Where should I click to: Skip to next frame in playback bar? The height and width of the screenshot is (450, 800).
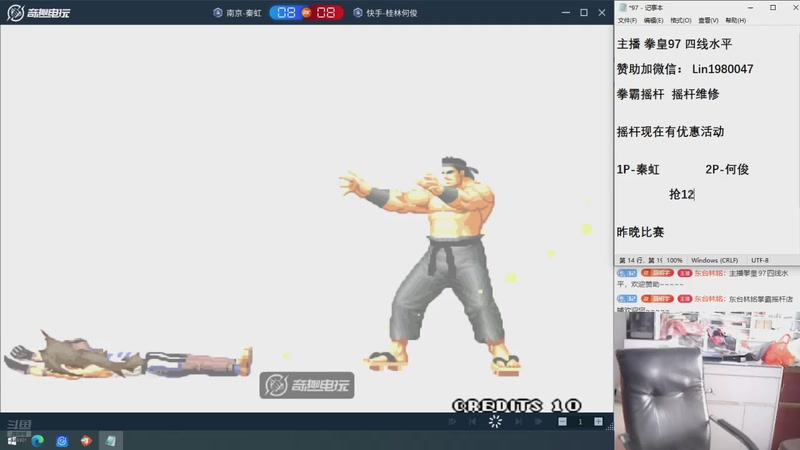[x=518, y=421]
